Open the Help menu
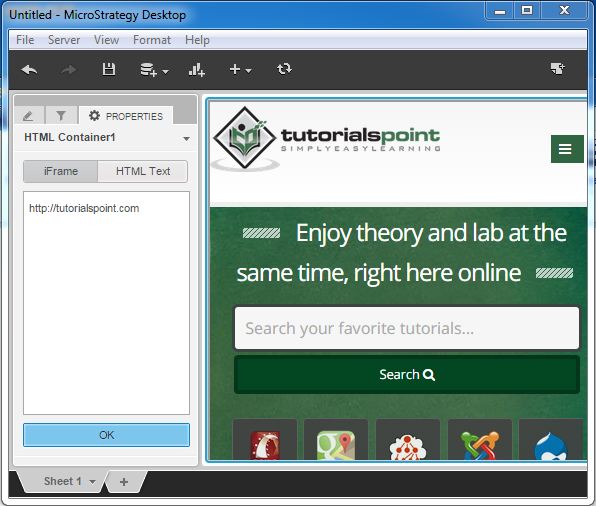 pos(197,40)
